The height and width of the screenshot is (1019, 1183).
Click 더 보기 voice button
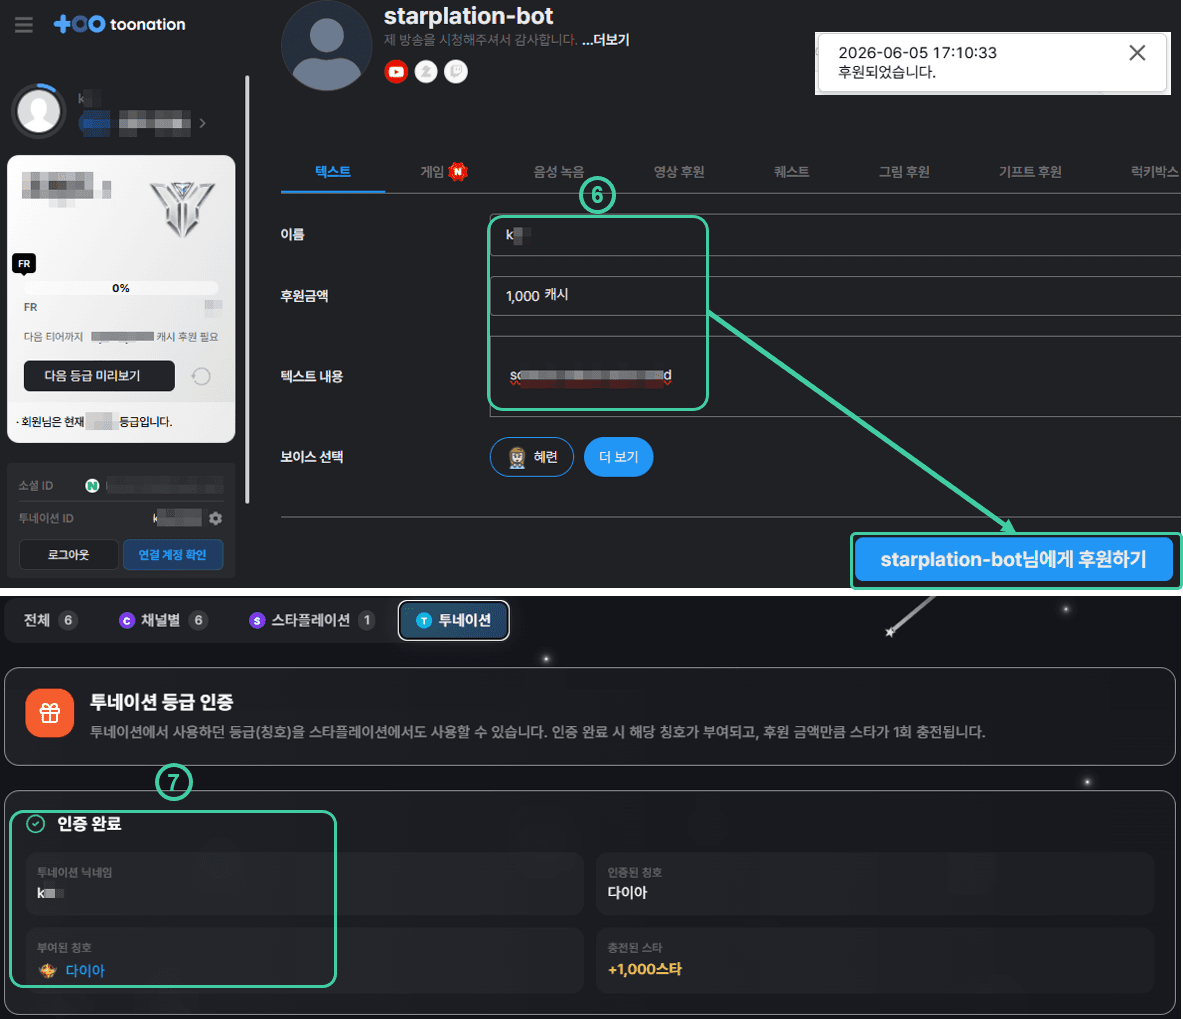(x=619, y=457)
